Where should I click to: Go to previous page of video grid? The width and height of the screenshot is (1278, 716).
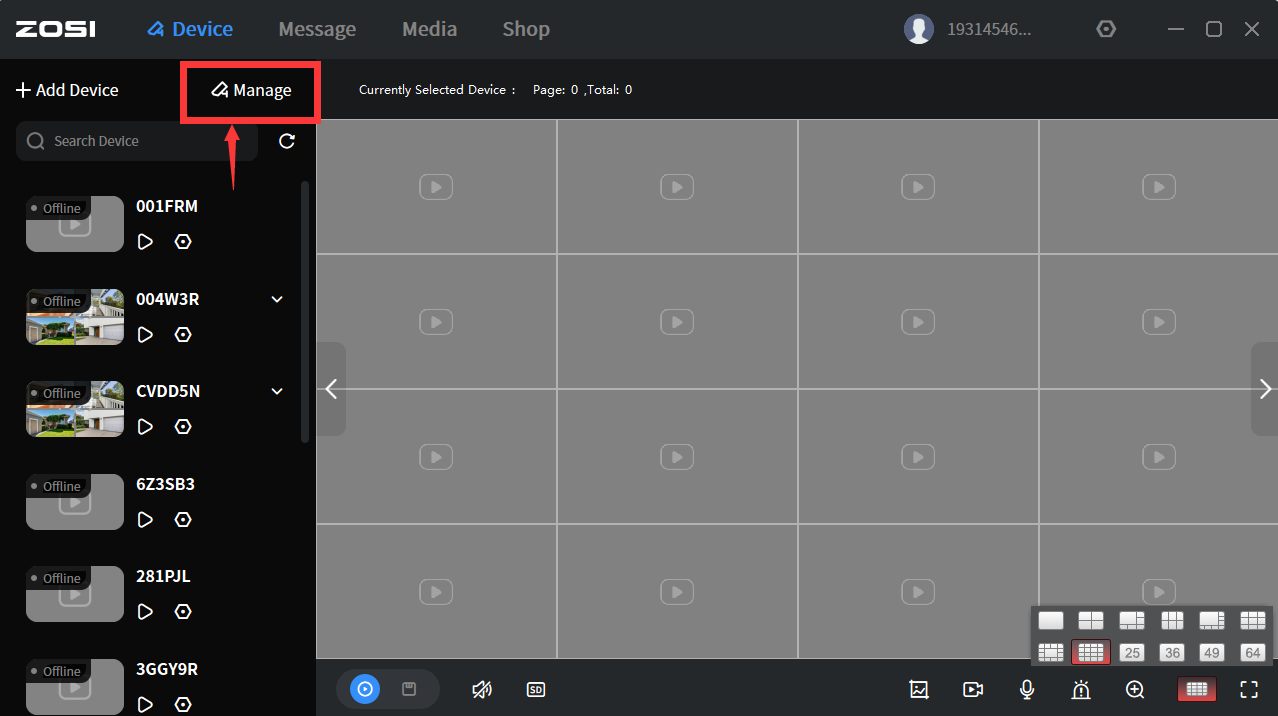[x=332, y=389]
